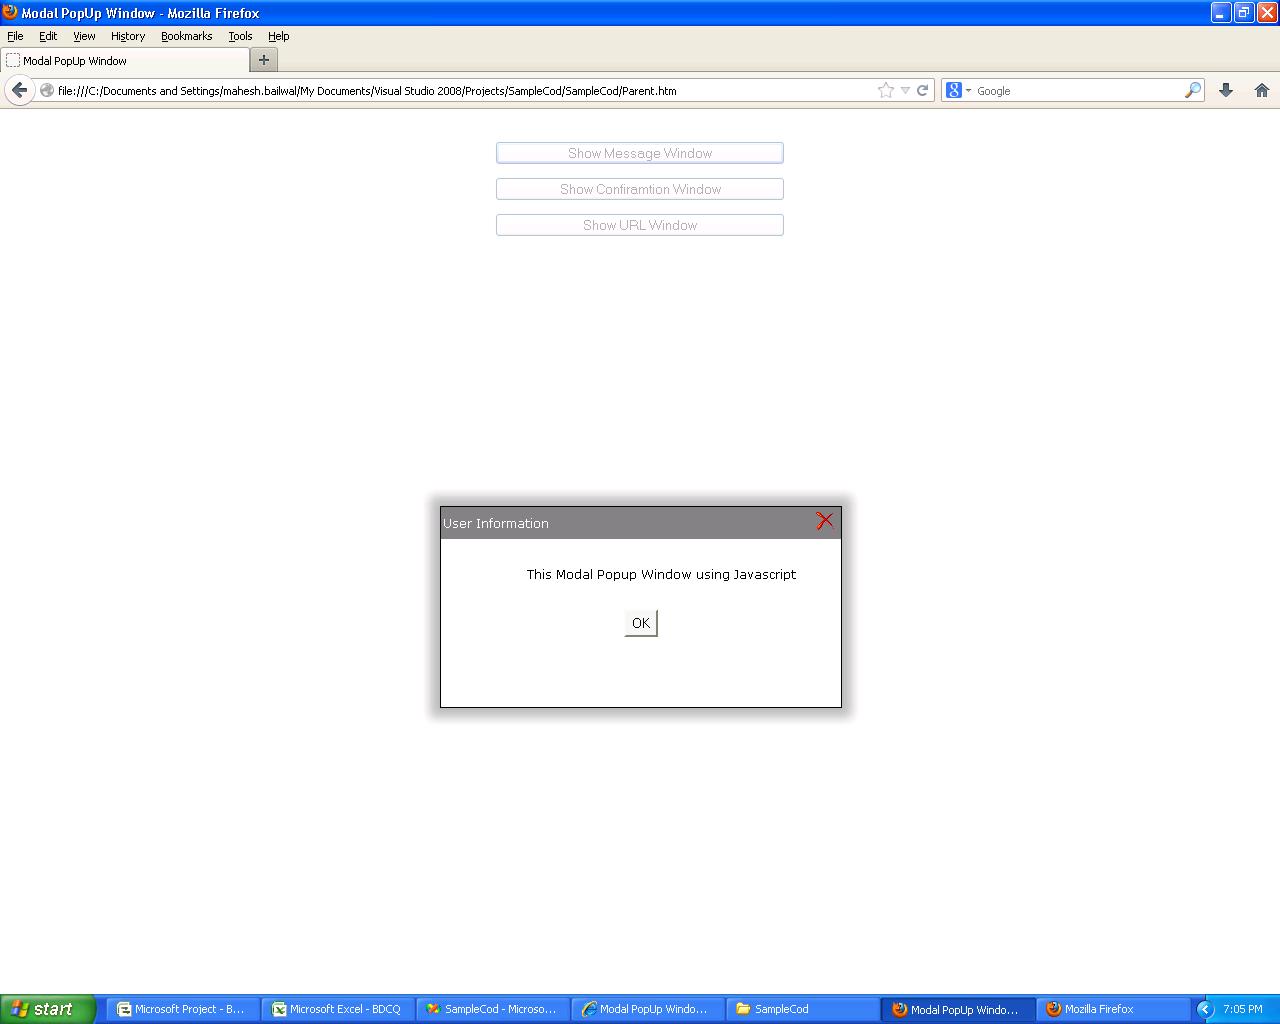The width and height of the screenshot is (1280, 1024).
Task: Open the Bookmarks menu
Action: (186, 36)
